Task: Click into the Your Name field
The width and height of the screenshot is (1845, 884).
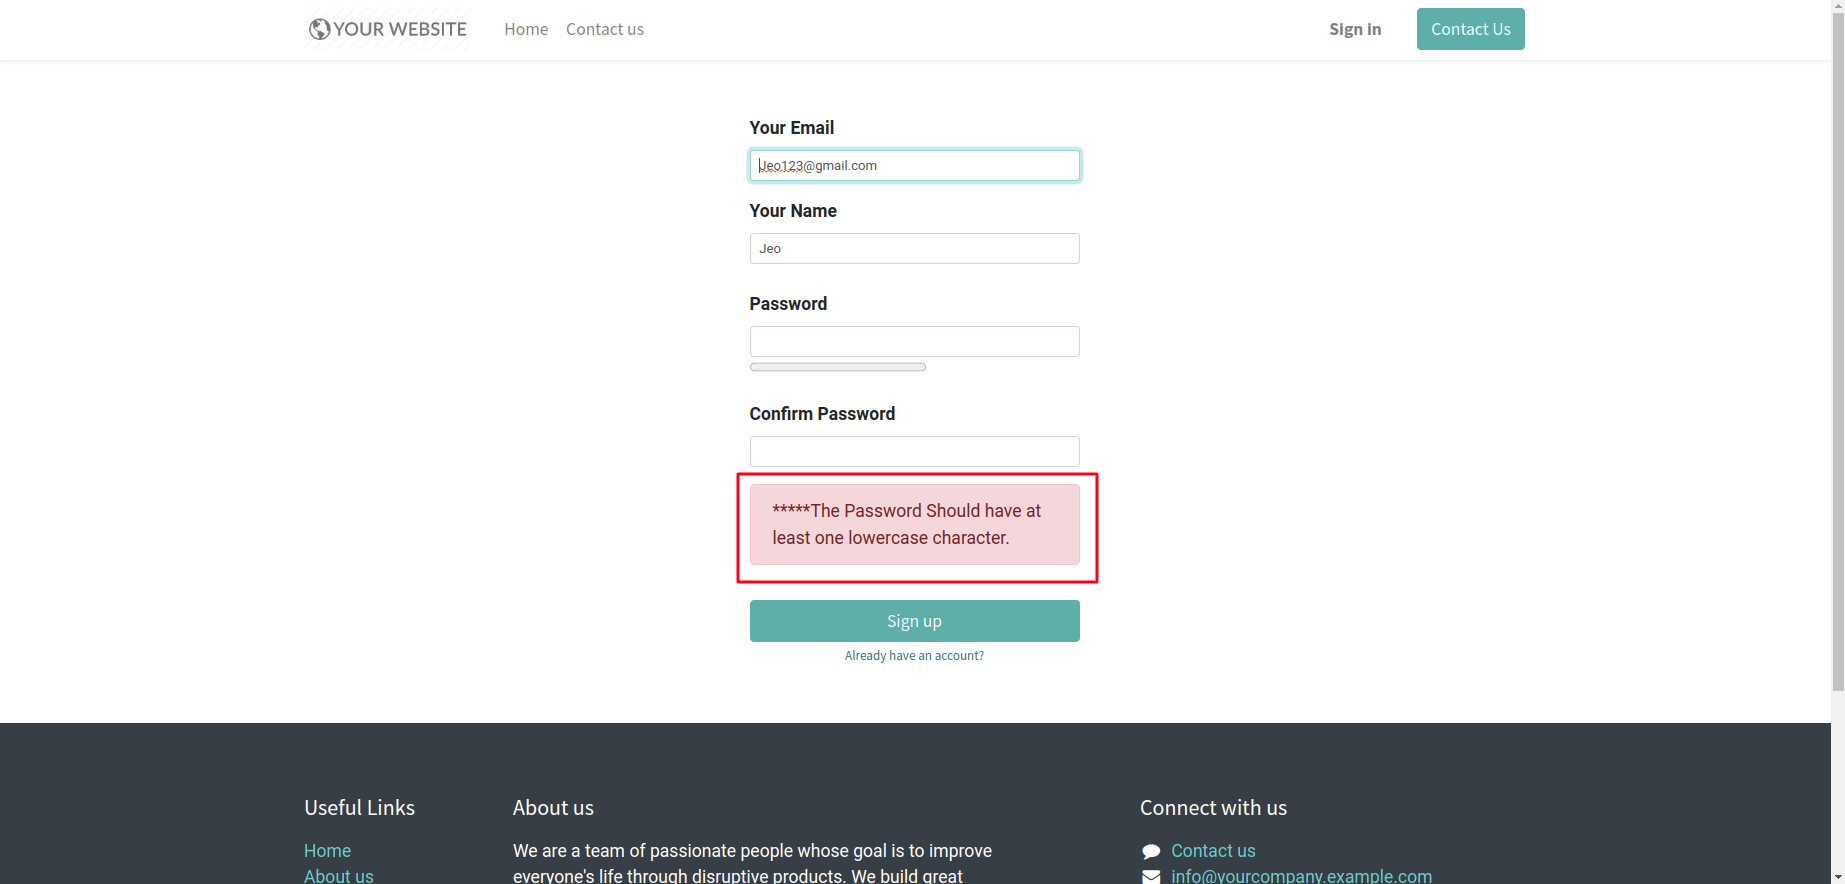Action: [x=914, y=249]
